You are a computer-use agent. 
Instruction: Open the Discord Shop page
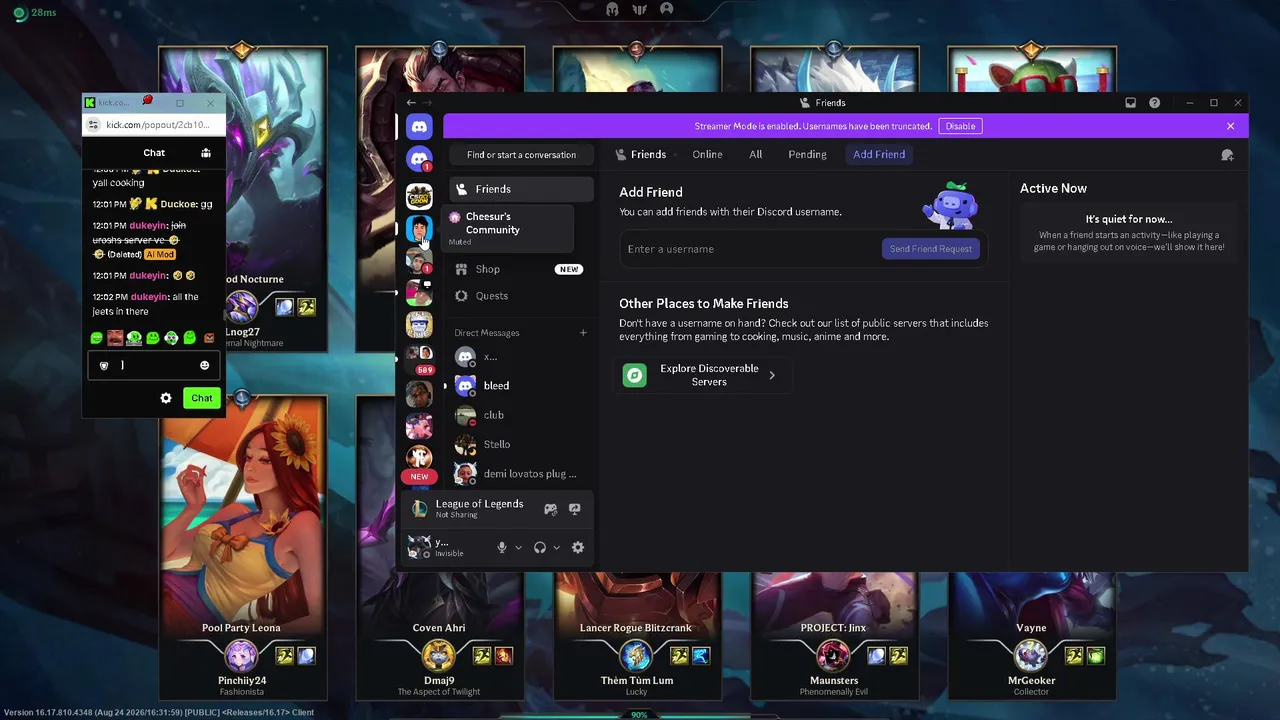[x=521, y=269]
